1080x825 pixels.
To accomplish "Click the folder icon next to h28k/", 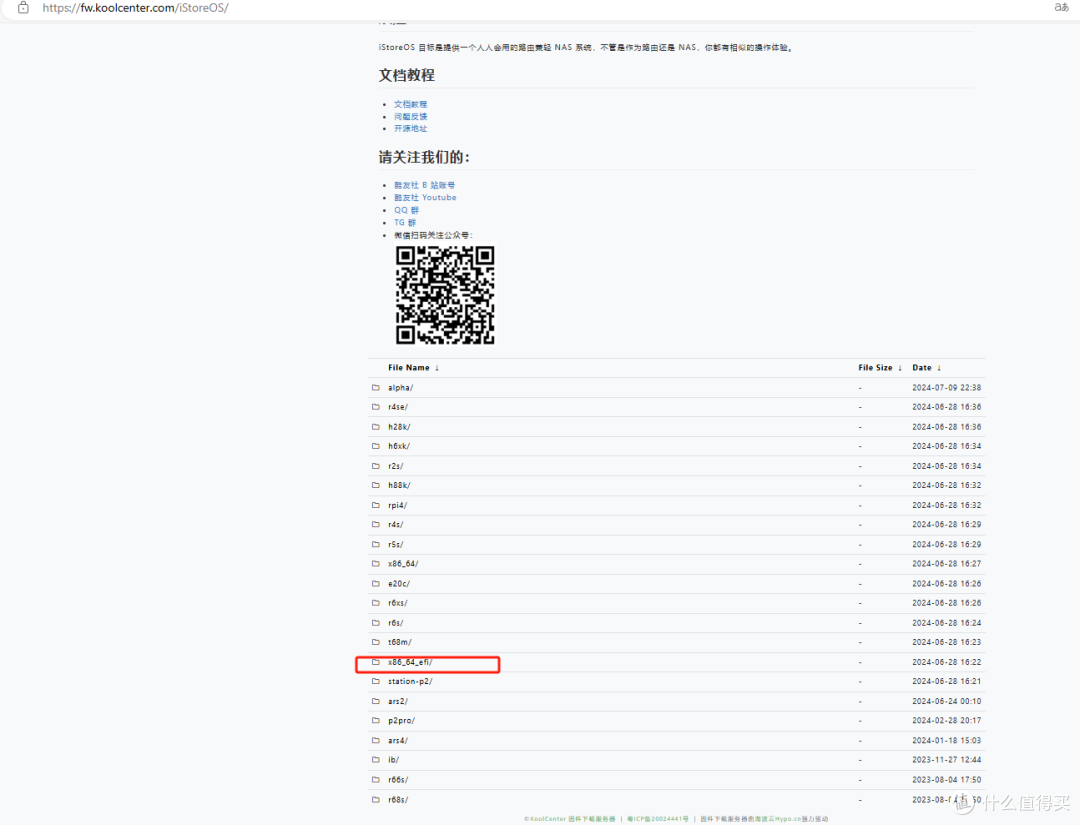I will click(376, 427).
